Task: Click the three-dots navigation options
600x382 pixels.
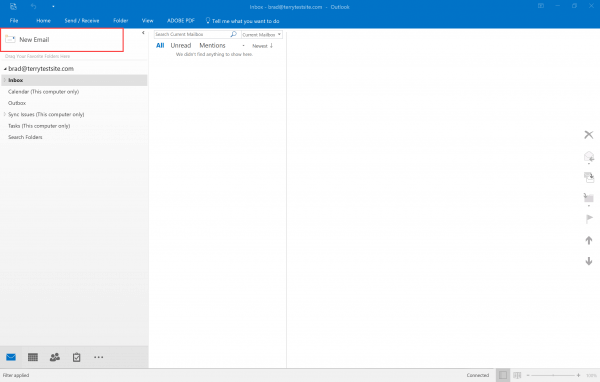Action: (98, 357)
